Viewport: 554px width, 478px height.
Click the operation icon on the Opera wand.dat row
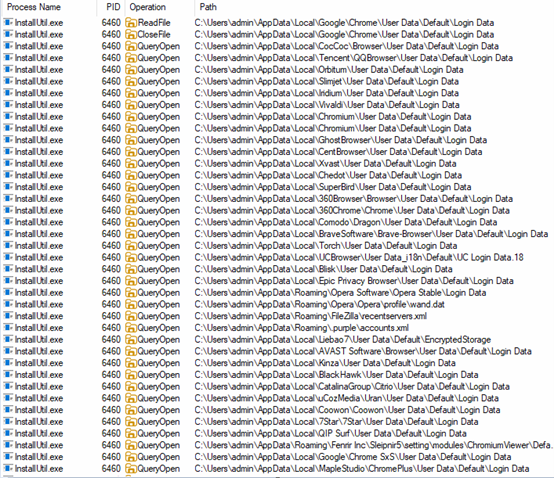point(131,305)
